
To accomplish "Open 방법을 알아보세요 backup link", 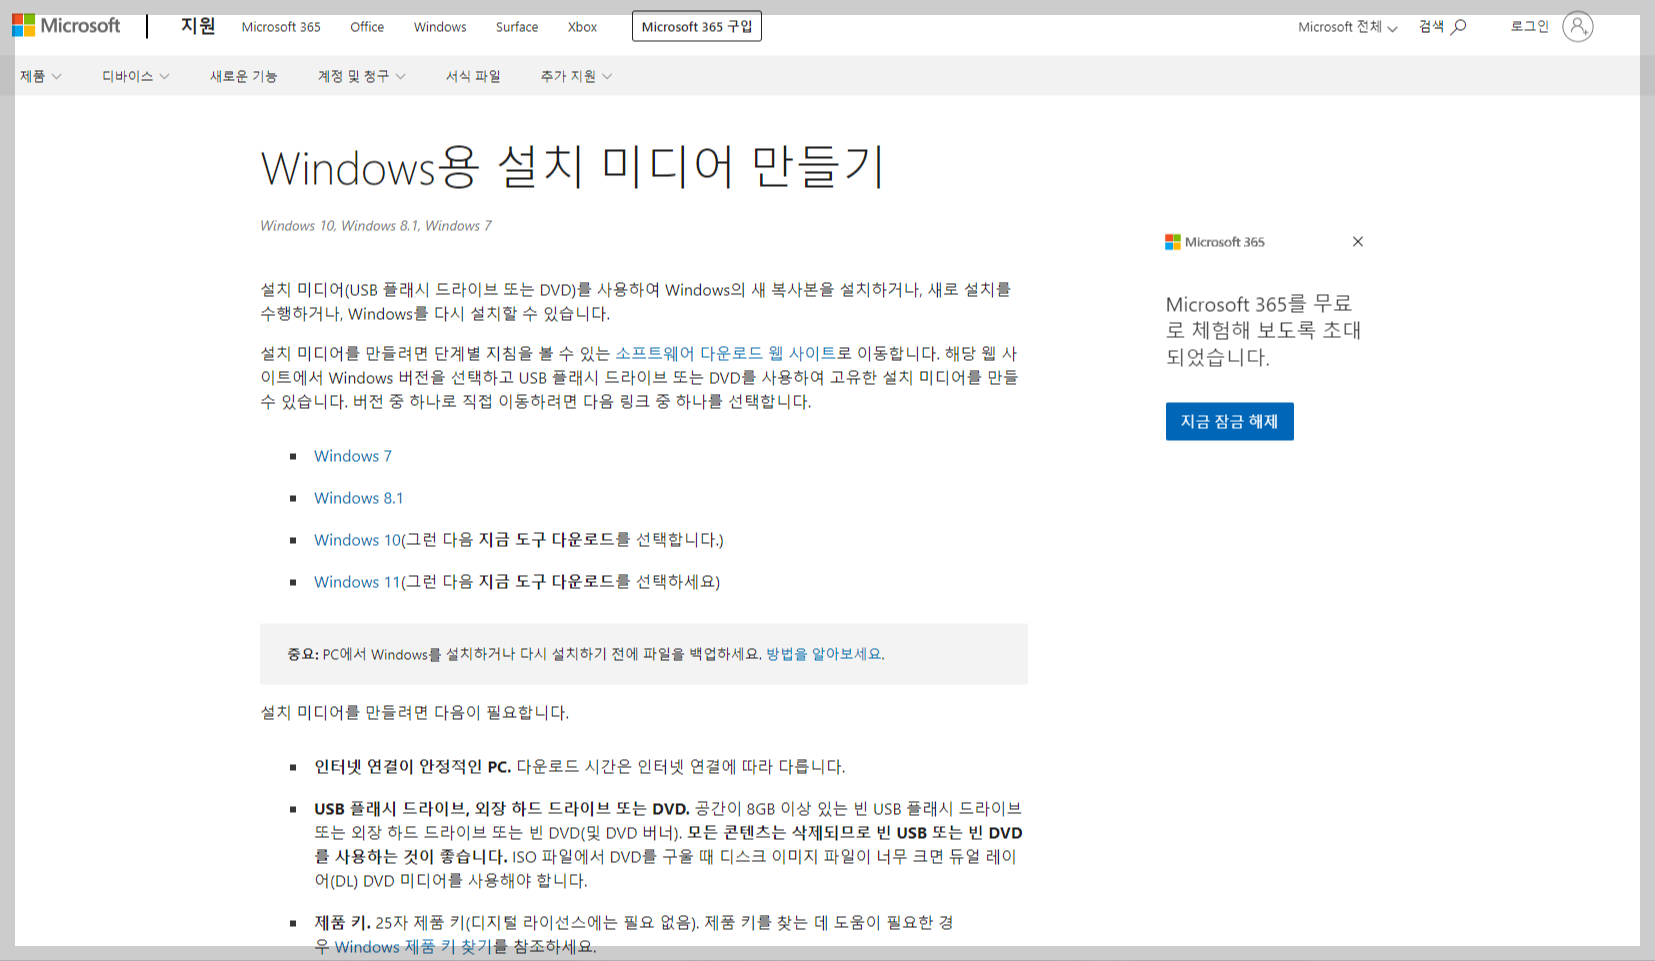I will coord(824,654).
